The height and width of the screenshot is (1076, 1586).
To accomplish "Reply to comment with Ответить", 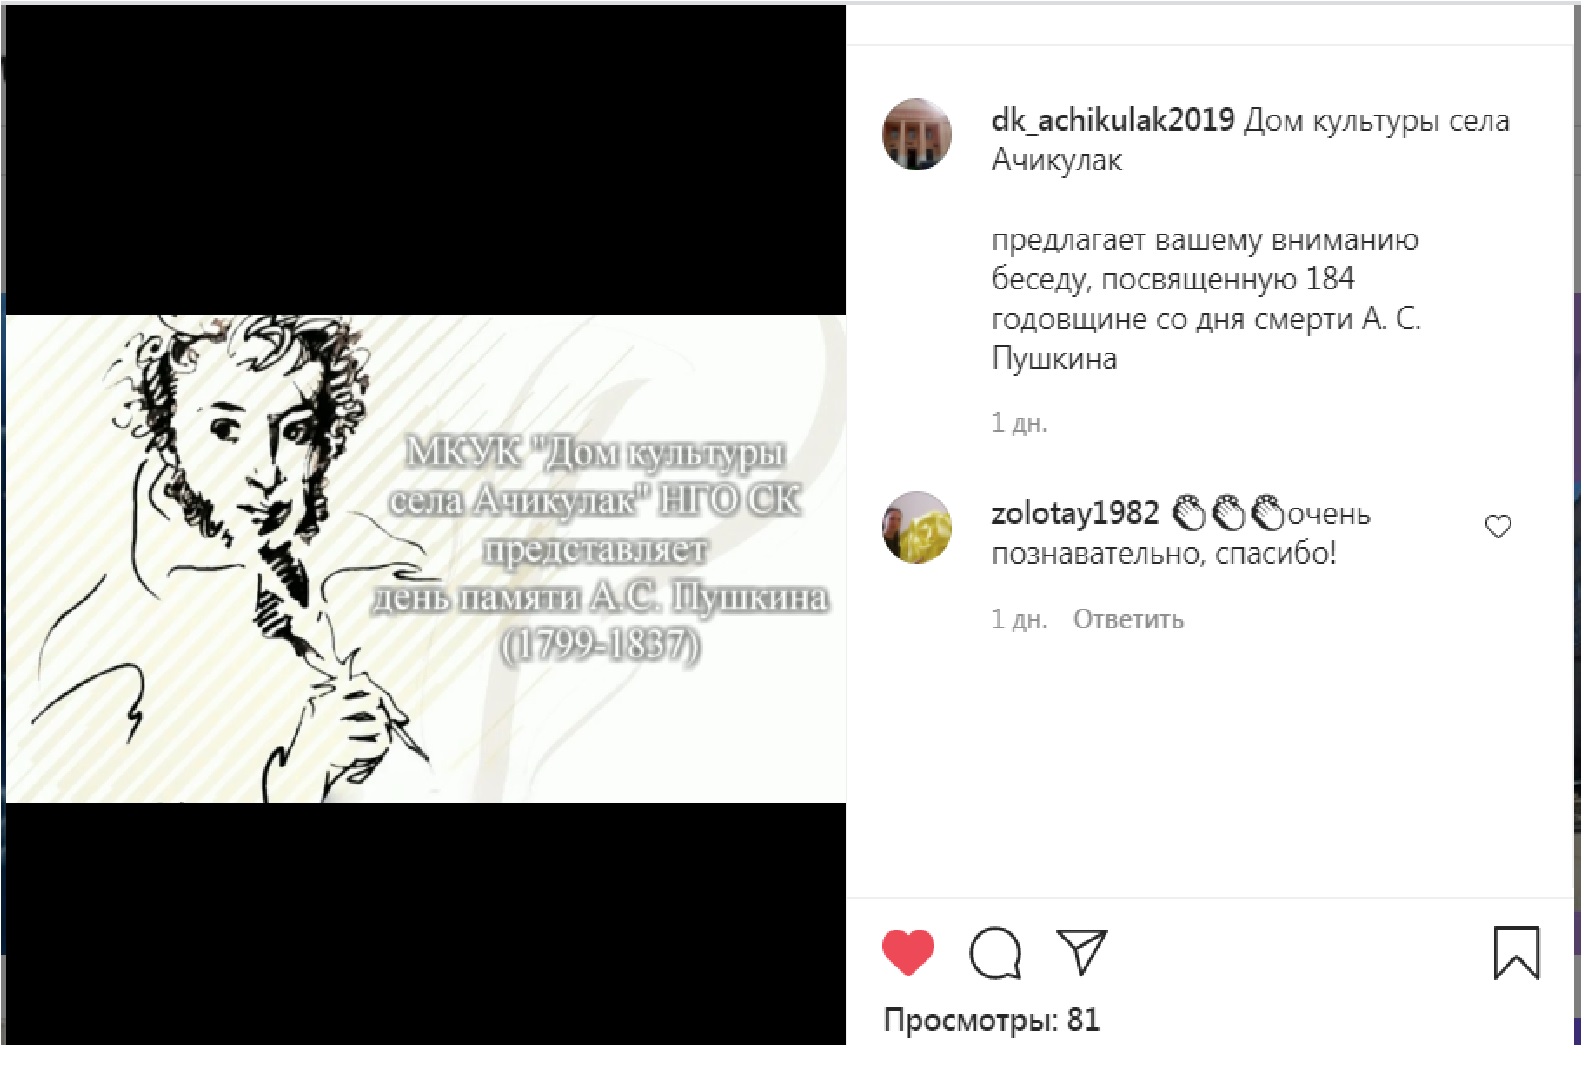I will (1128, 619).
